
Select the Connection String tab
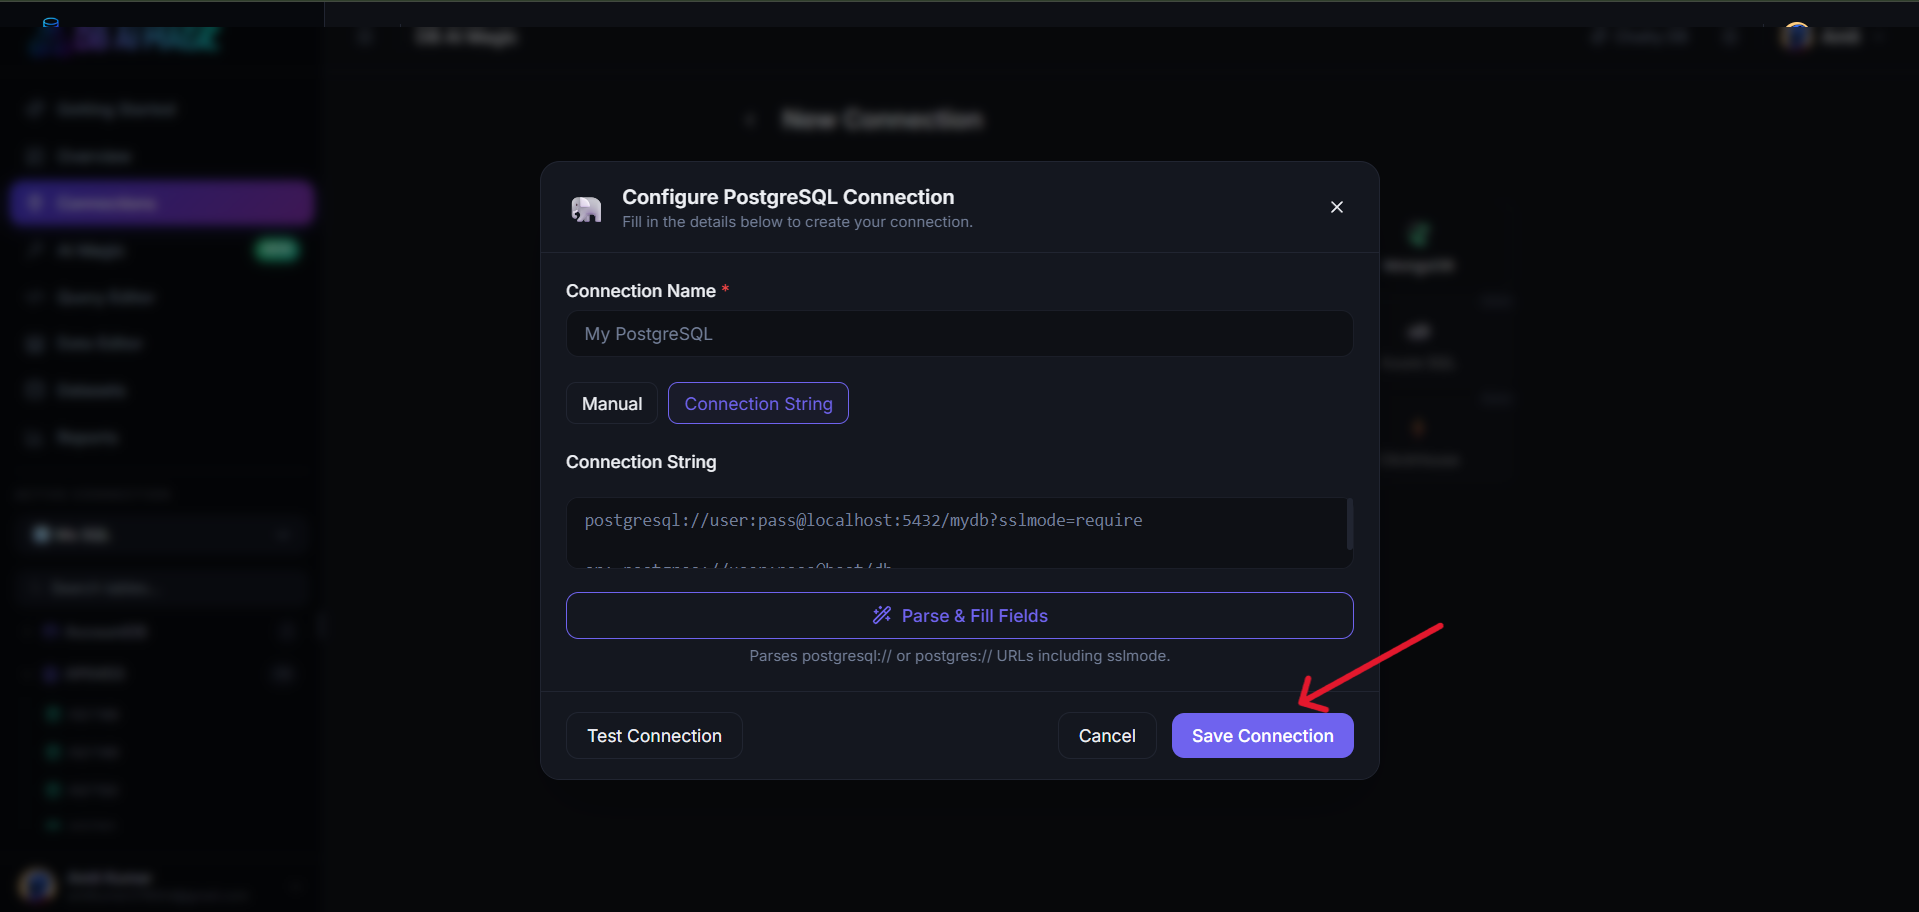[x=758, y=403]
